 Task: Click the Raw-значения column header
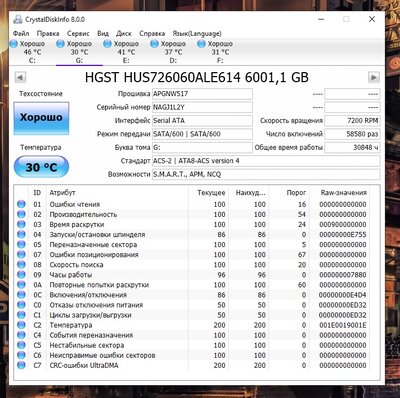343,193
